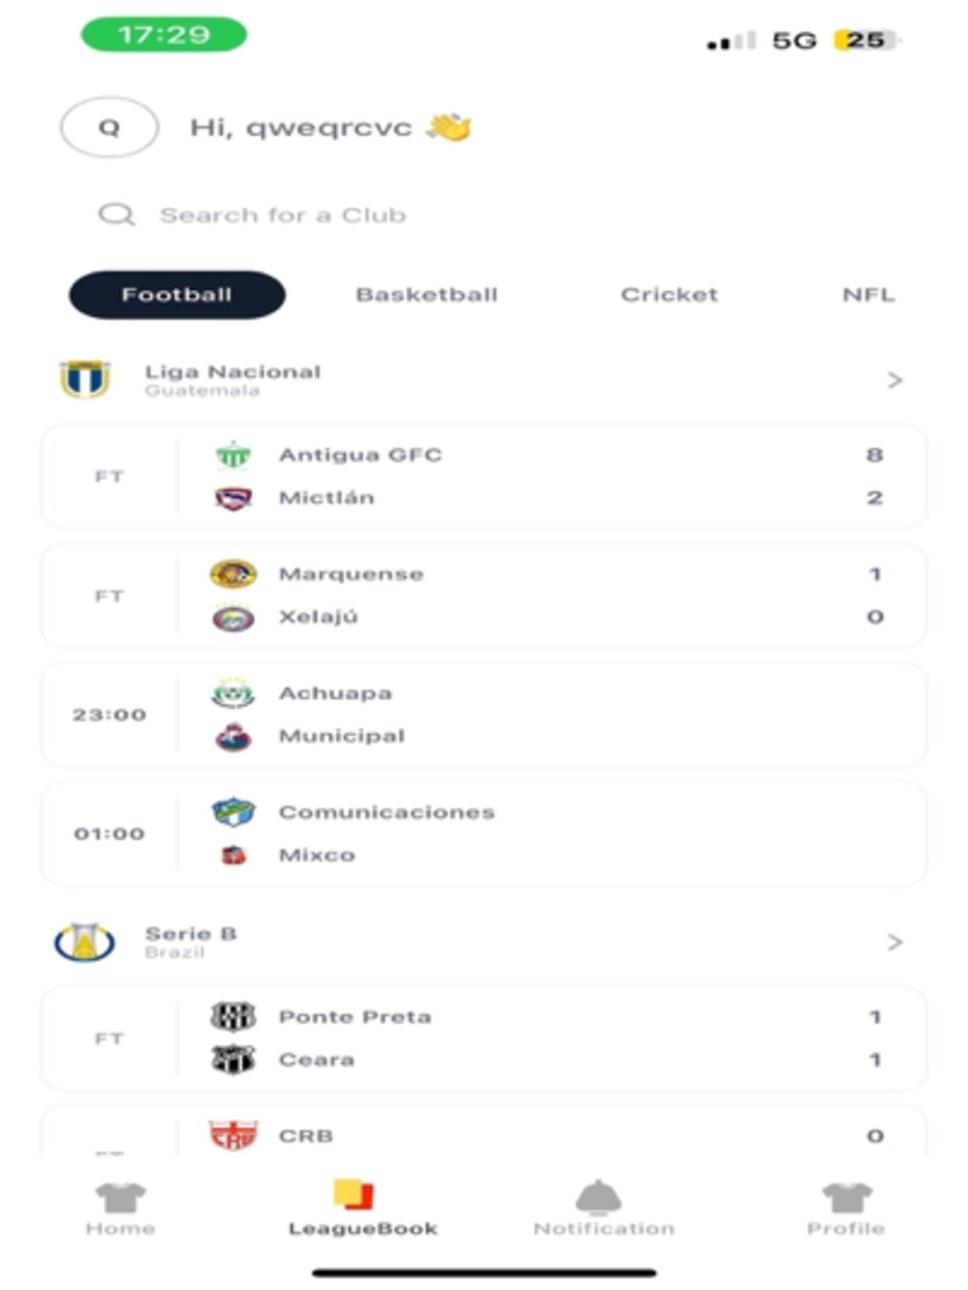Go to the Profile shirt icon
The height and width of the screenshot is (1290, 968).
(847, 1197)
